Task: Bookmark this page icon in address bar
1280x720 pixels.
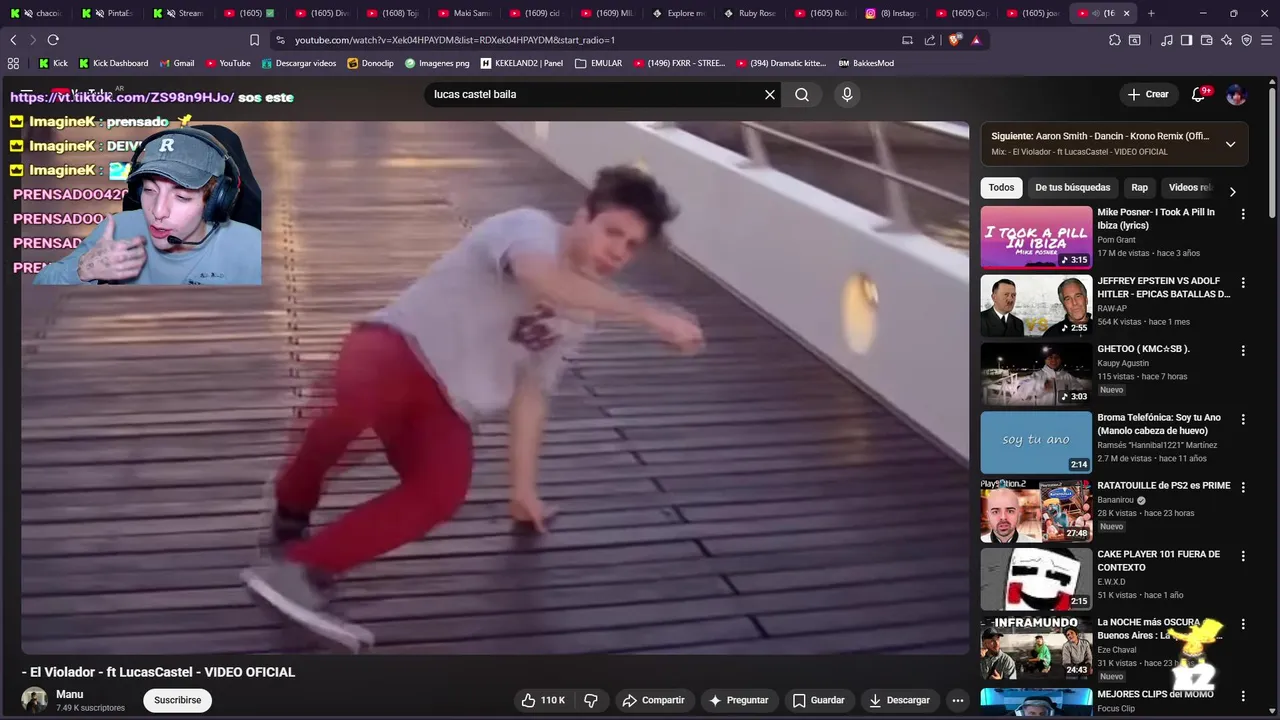Action: pos(254,40)
